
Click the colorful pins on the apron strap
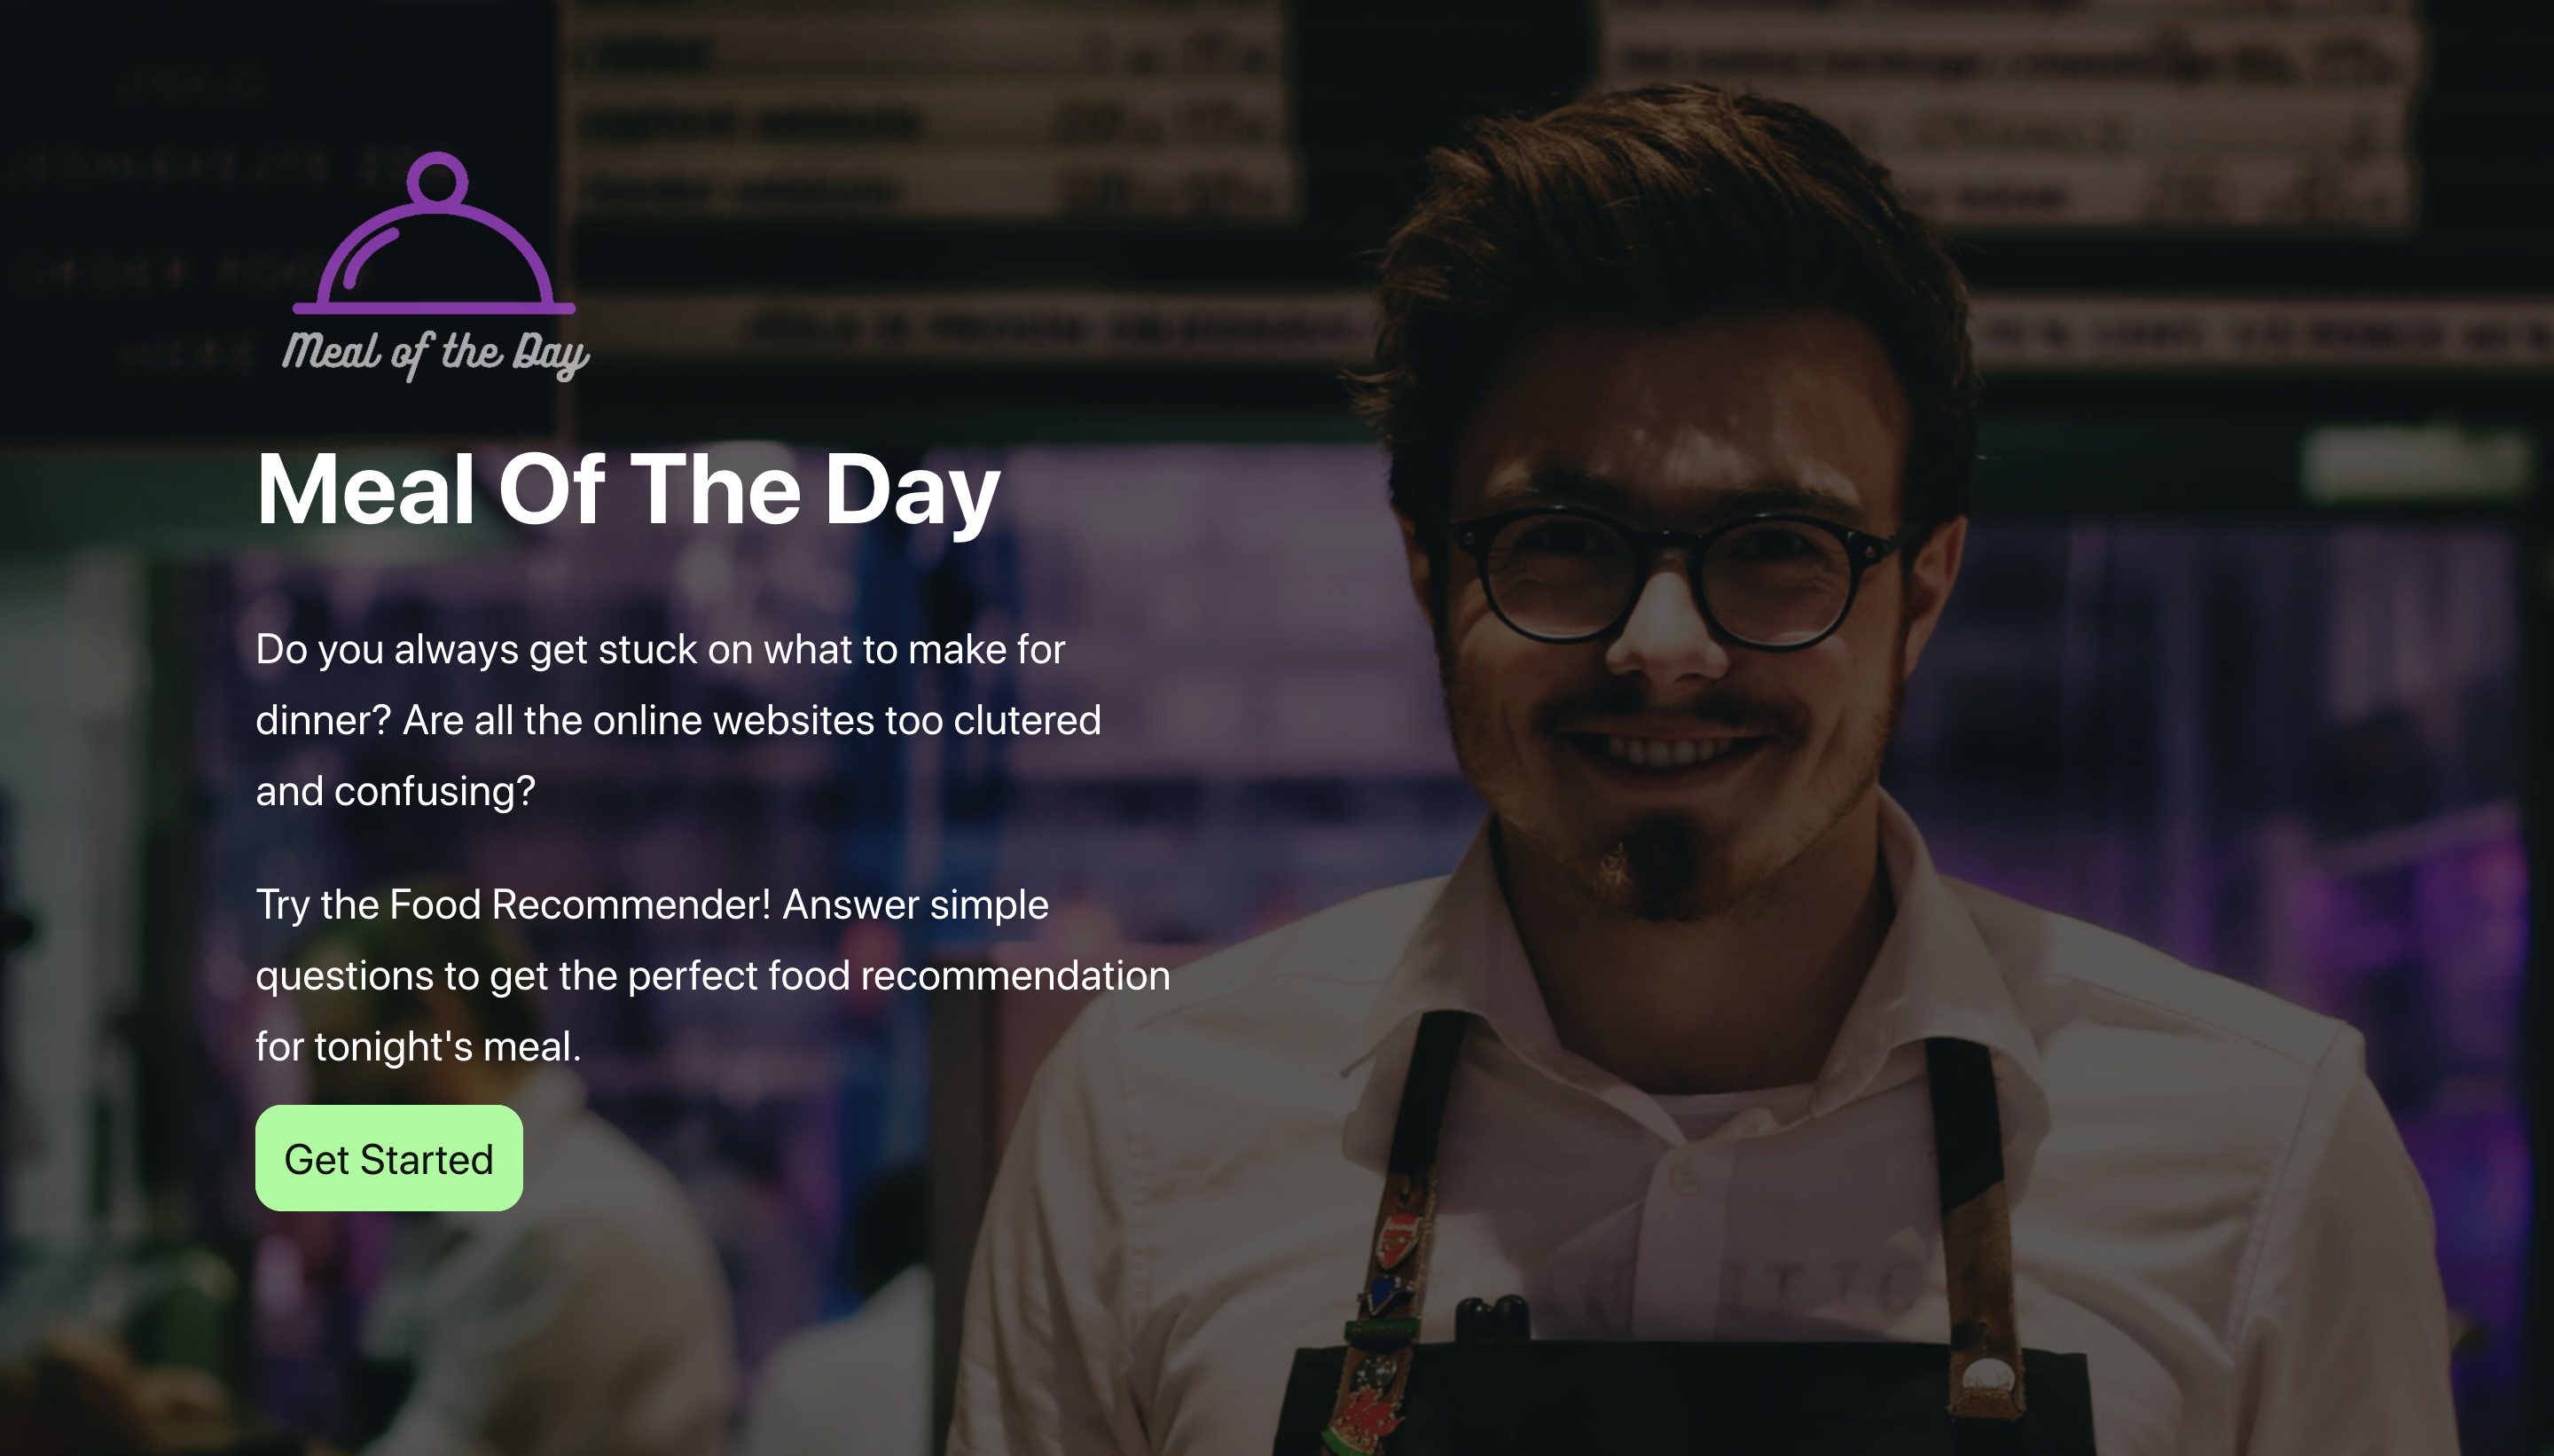click(x=1382, y=1320)
